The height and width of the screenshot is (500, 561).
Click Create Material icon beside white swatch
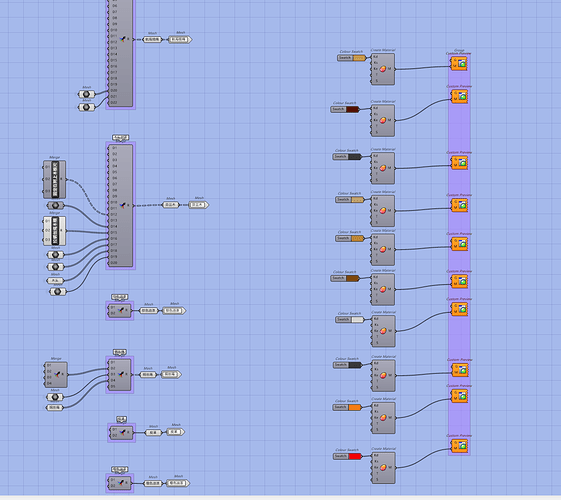tap(383, 330)
